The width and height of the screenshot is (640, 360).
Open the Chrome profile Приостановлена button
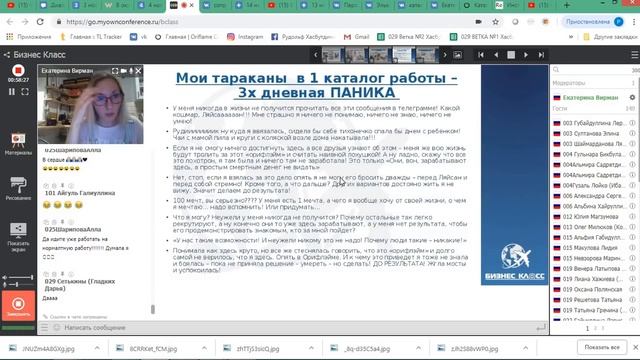(594, 22)
